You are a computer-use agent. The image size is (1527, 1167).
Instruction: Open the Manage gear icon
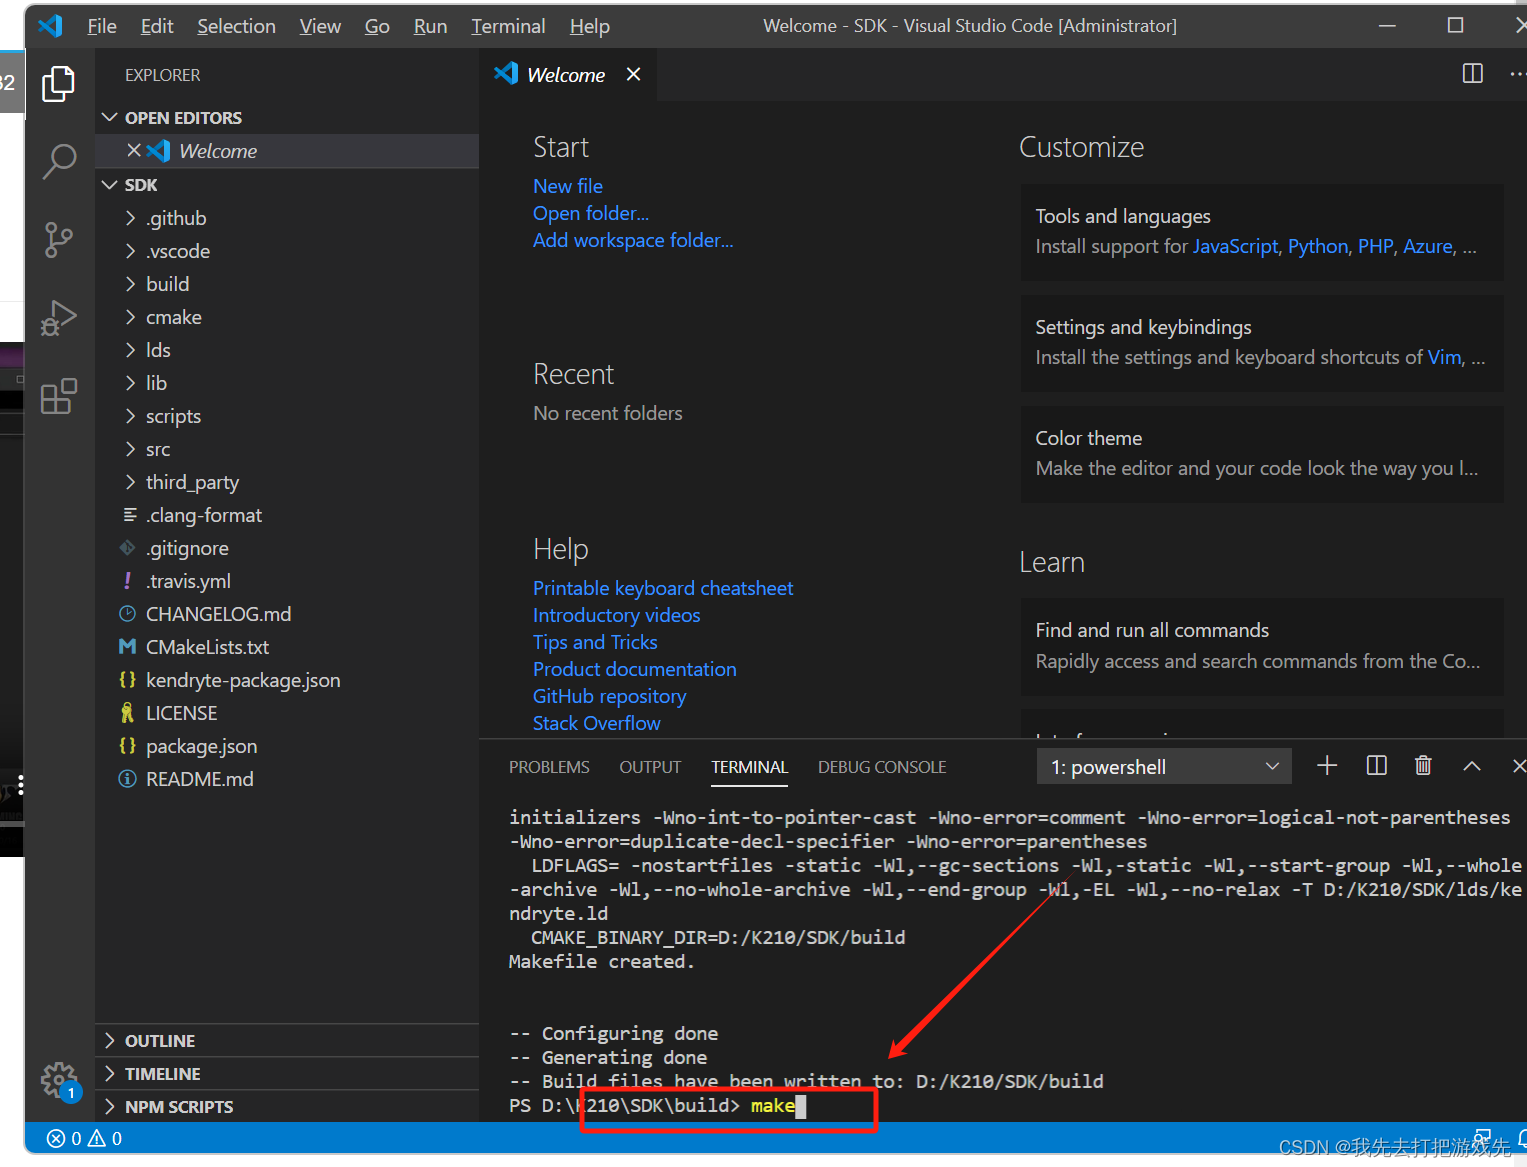(59, 1080)
